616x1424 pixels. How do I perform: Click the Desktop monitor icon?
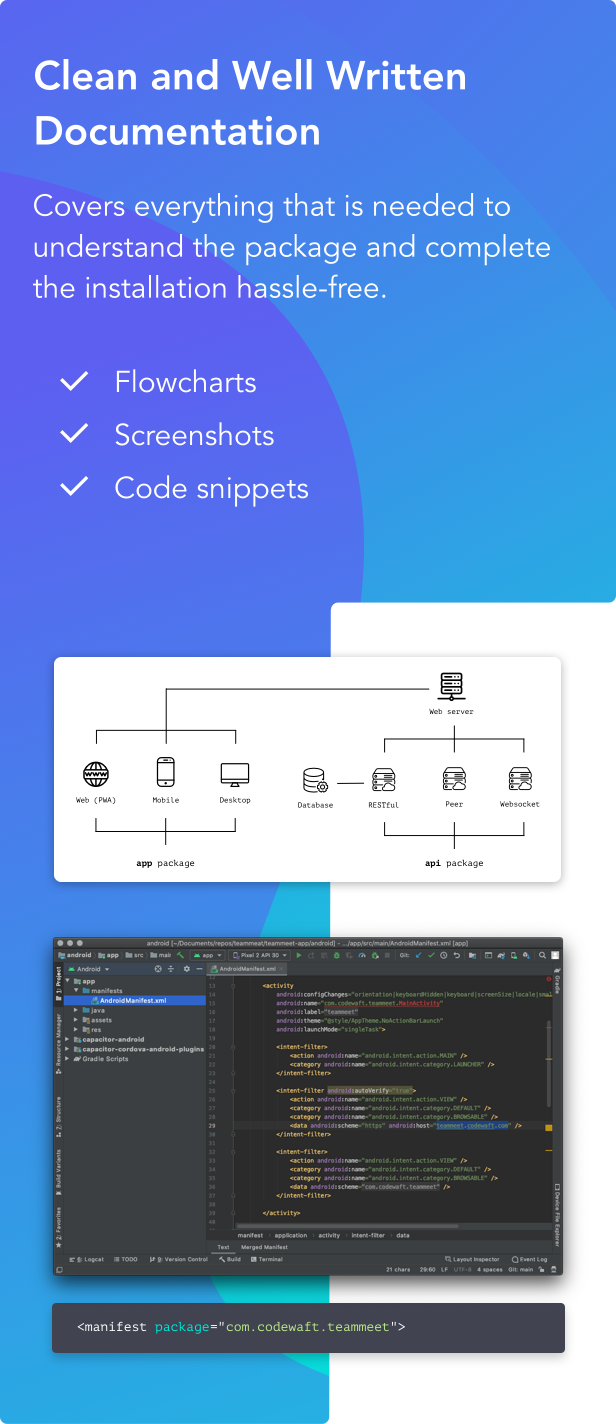(x=235, y=774)
